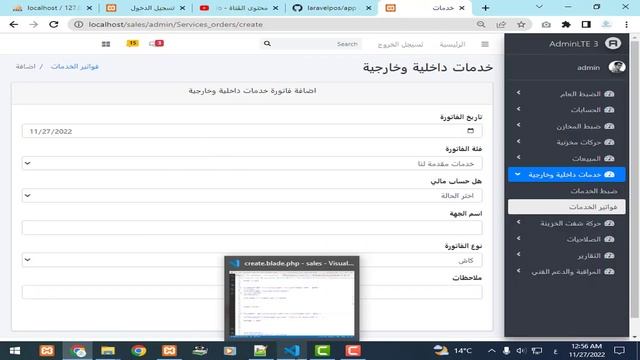This screenshot has width=640, height=360.
Task: Click the ملاحظات notes input field
Action: click(252, 292)
